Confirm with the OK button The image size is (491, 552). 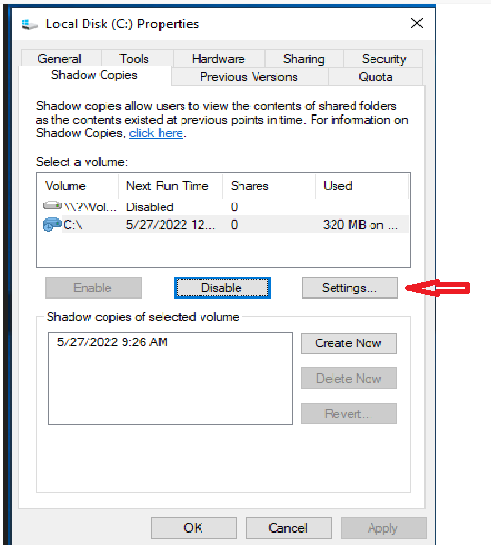(x=194, y=528)
